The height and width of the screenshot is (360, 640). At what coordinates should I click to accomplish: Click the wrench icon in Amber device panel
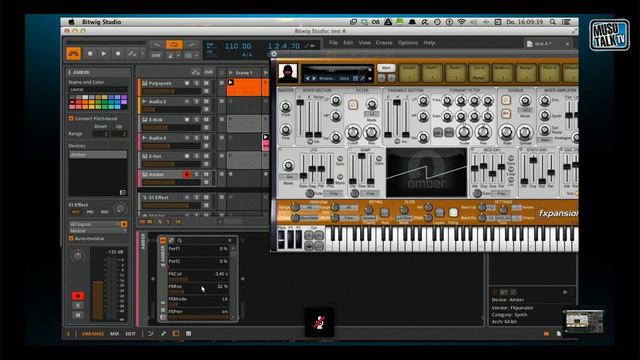171,240
